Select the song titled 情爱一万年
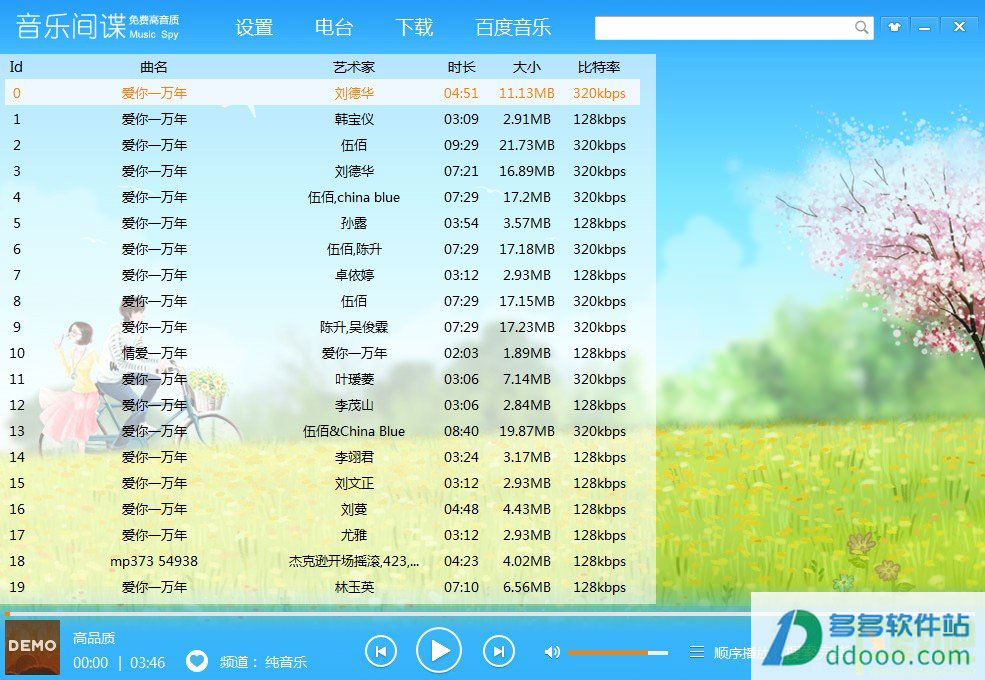 coord(322,353)
